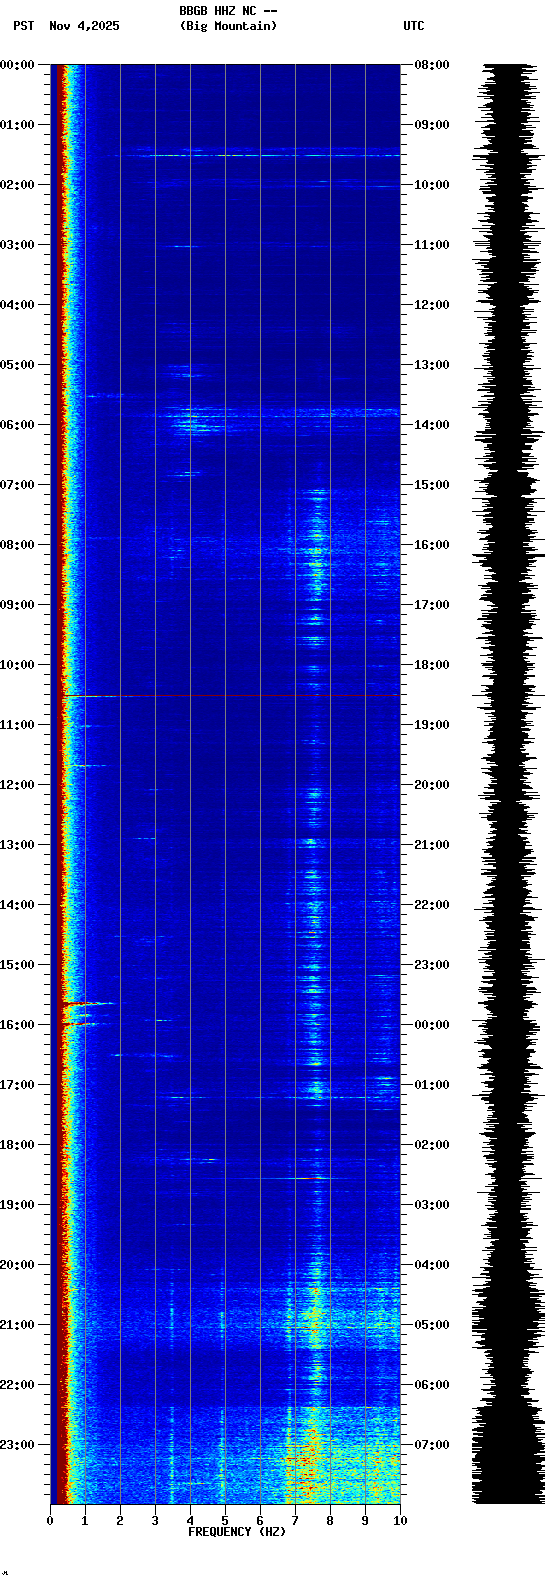This screenshot has width=552, height=1584.
Task: Click the UTC '05:00' time label
Action: tap(432, 1325)
